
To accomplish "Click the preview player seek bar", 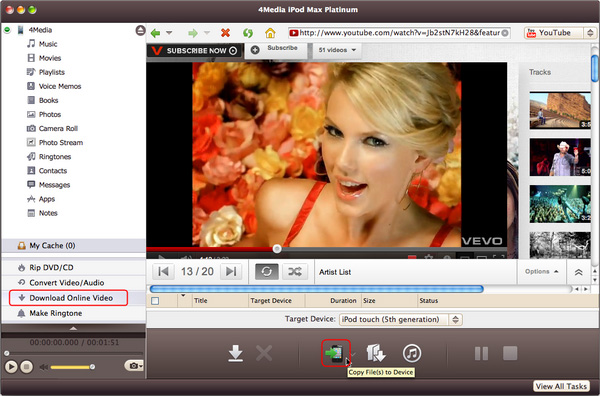I will pyautogui.click(x=73, y=354).
